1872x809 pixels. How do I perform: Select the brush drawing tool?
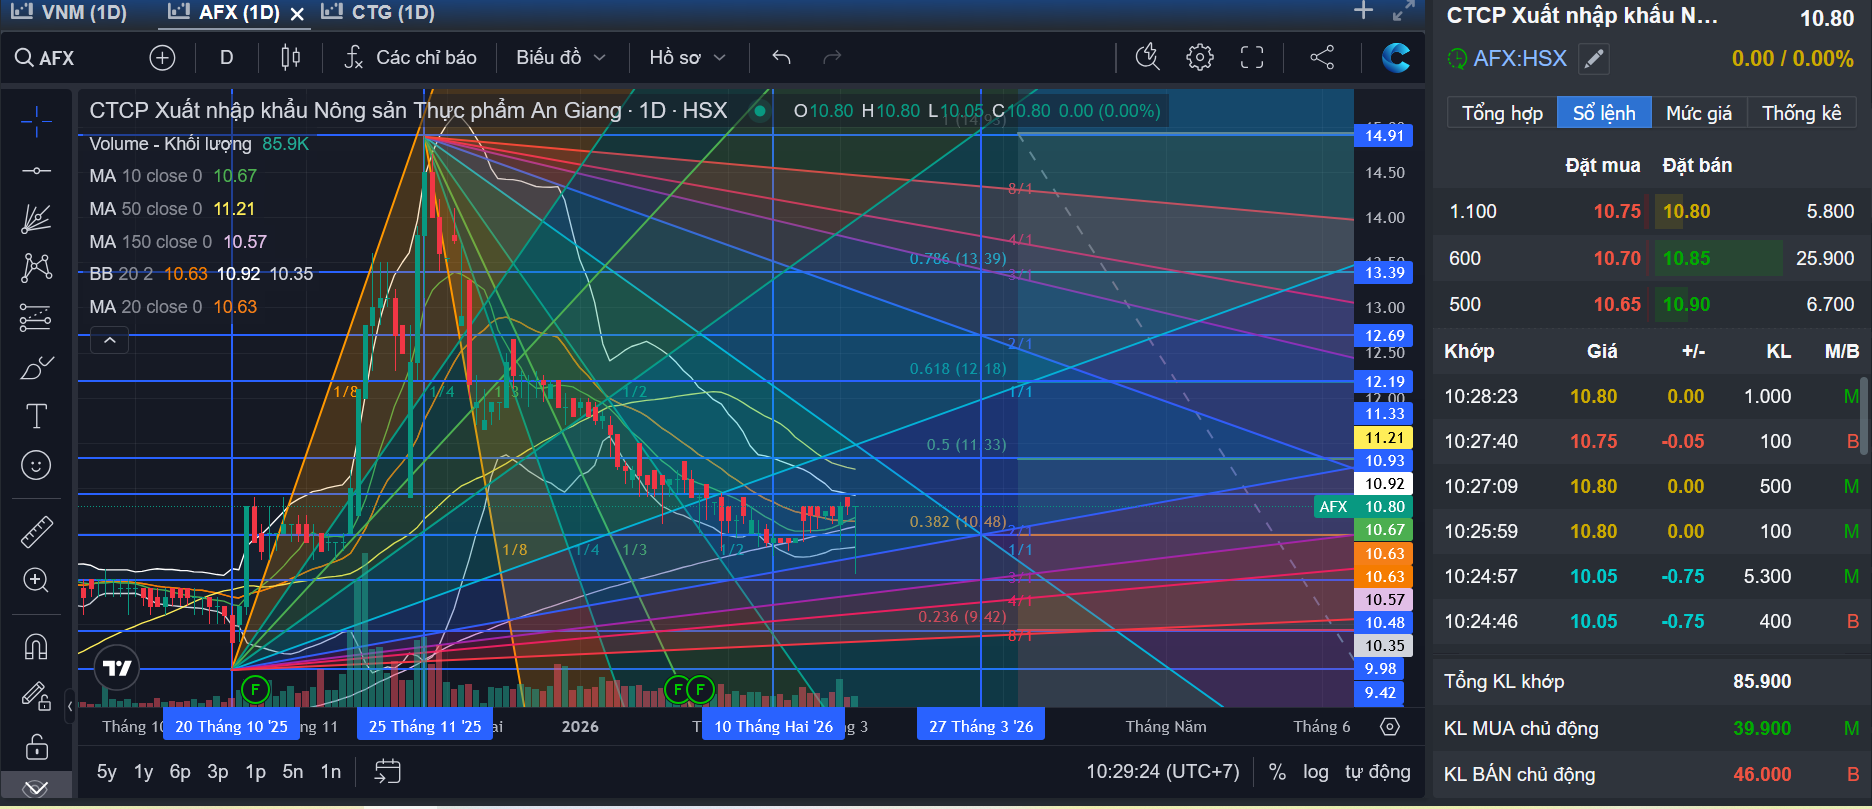pyautogui.click(x=36, y=368)
